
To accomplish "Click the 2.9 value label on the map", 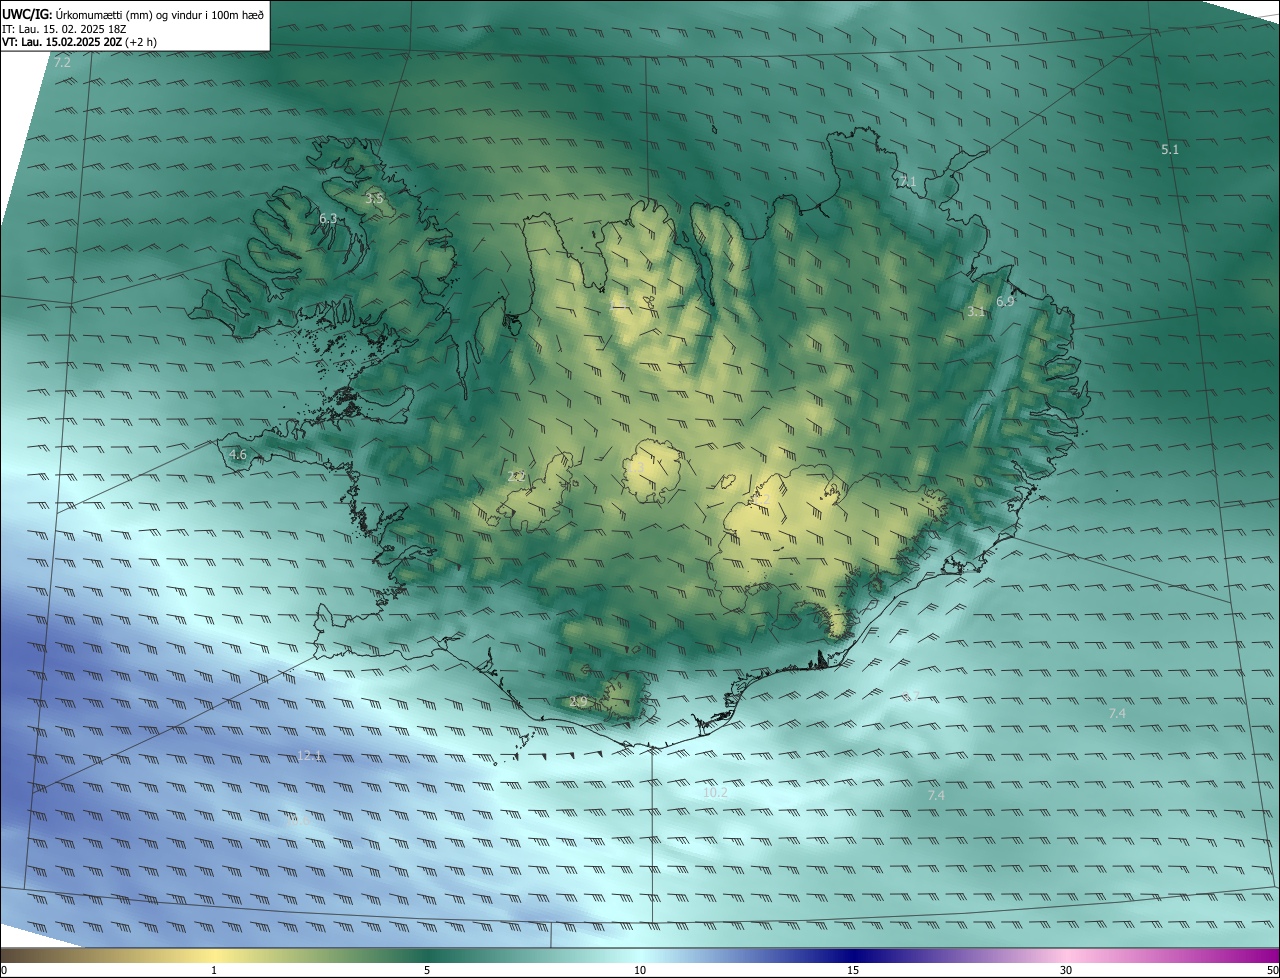I will [578, 702].
